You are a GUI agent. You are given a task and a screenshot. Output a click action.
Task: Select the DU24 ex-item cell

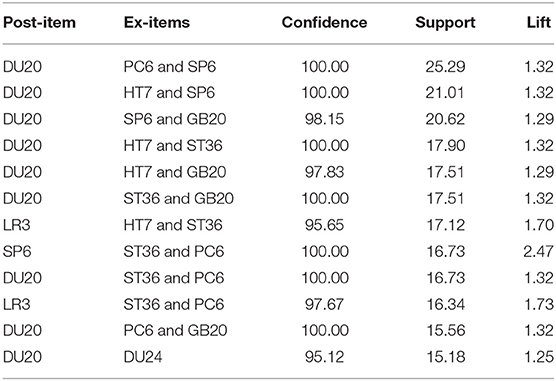click(143, 357)
